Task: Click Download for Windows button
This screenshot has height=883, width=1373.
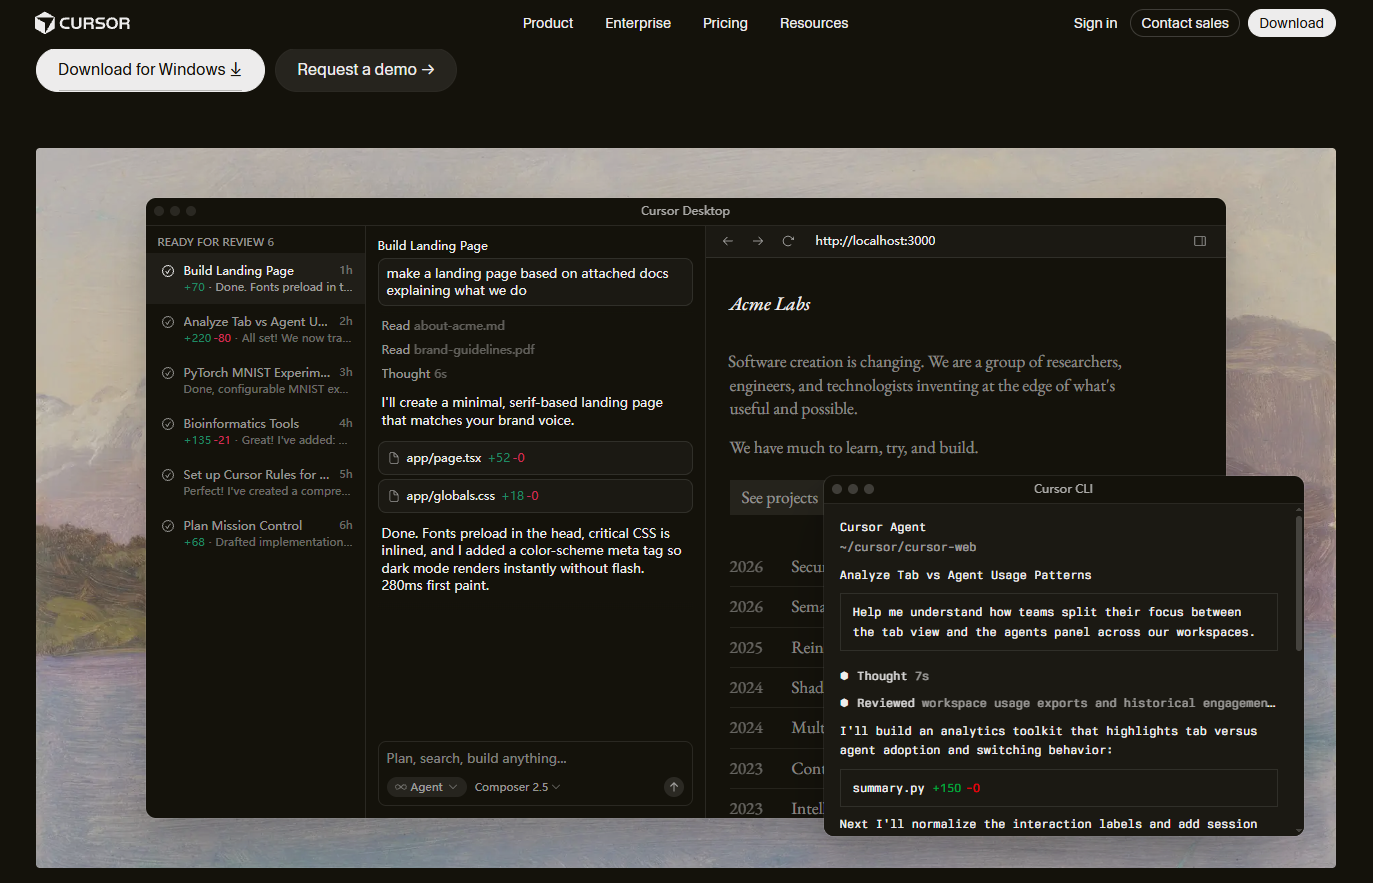Action: (150, 70)
